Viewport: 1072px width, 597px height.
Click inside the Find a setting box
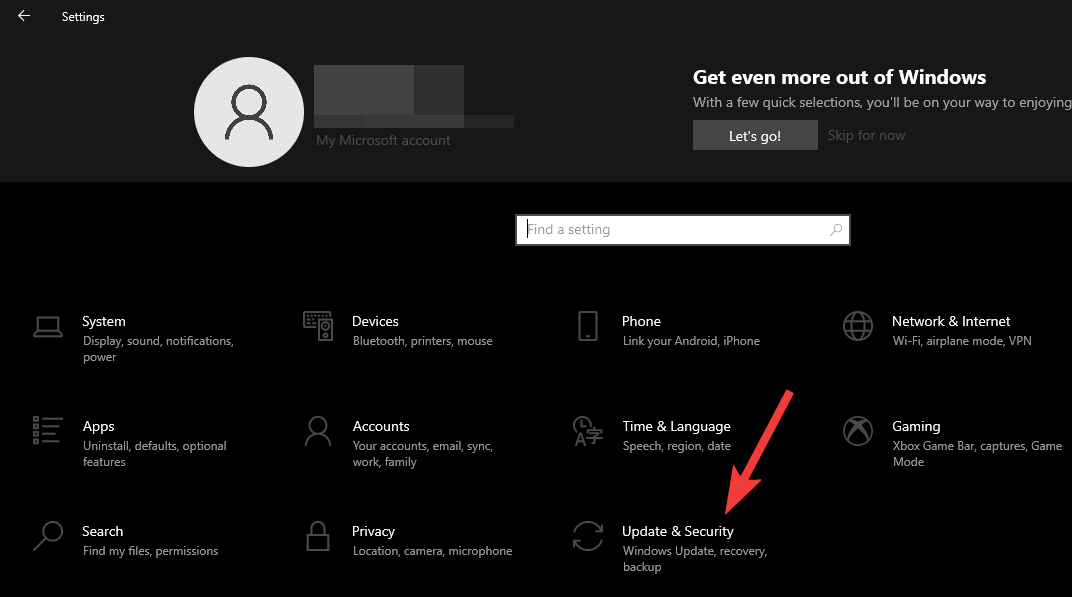pyautogui.click(x=660, y=230)
